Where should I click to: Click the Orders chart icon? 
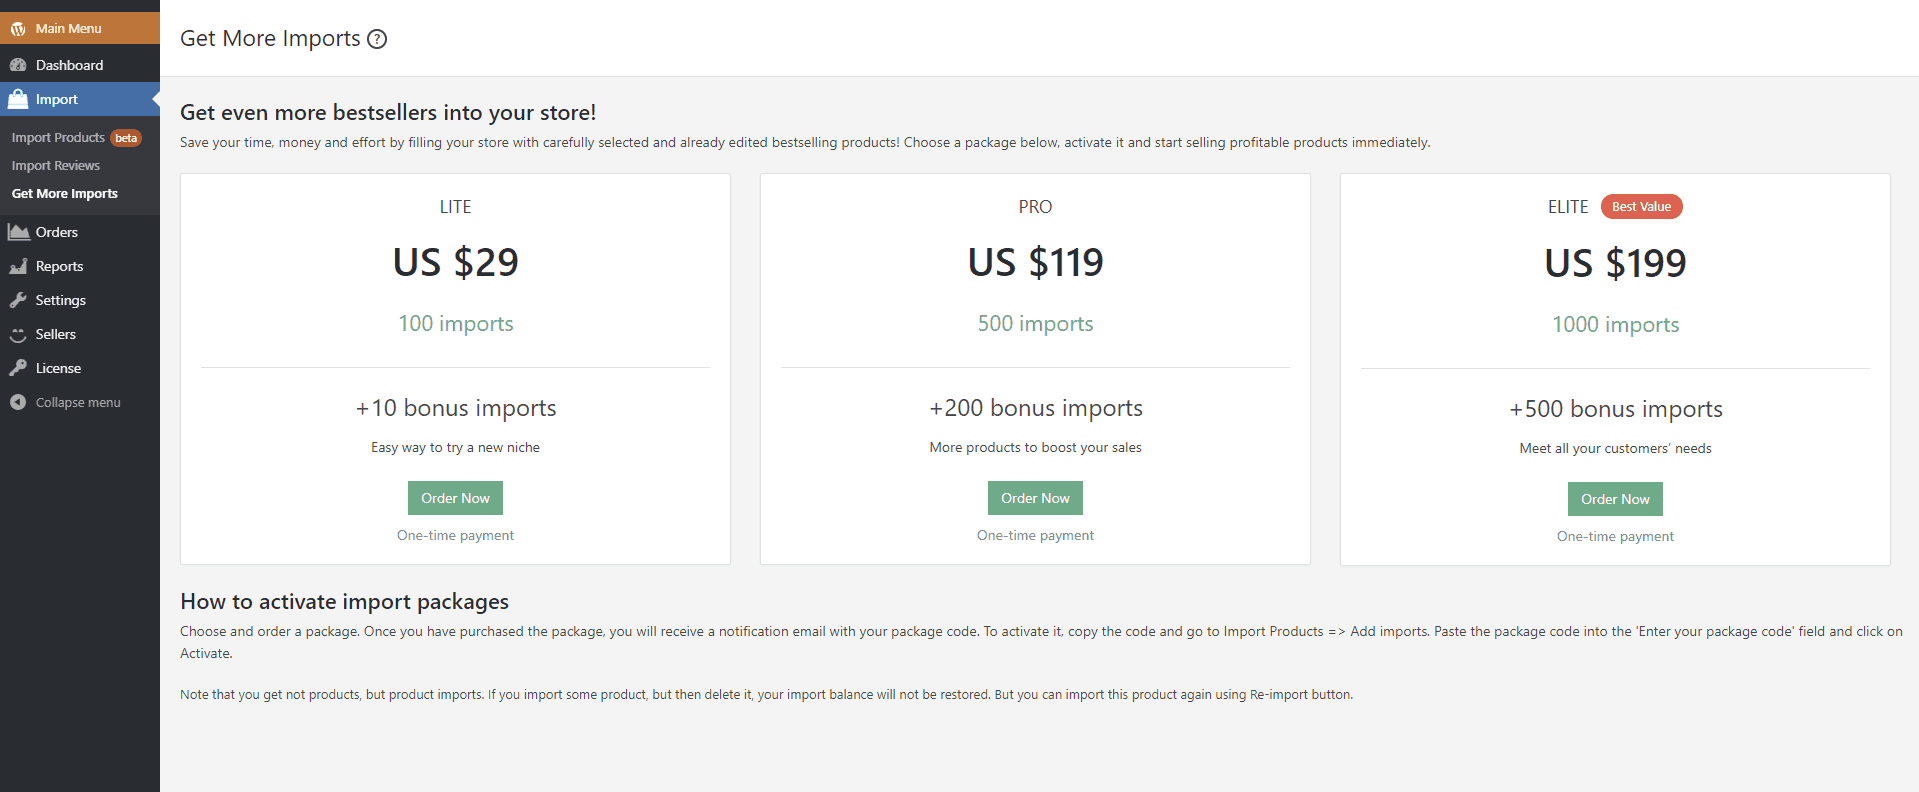20,231
